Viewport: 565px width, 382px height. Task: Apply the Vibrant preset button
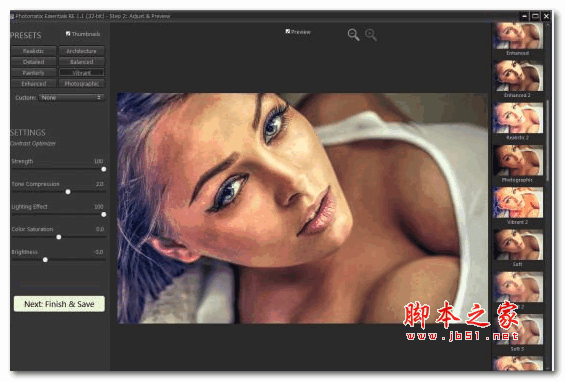(x=81, y=73)
